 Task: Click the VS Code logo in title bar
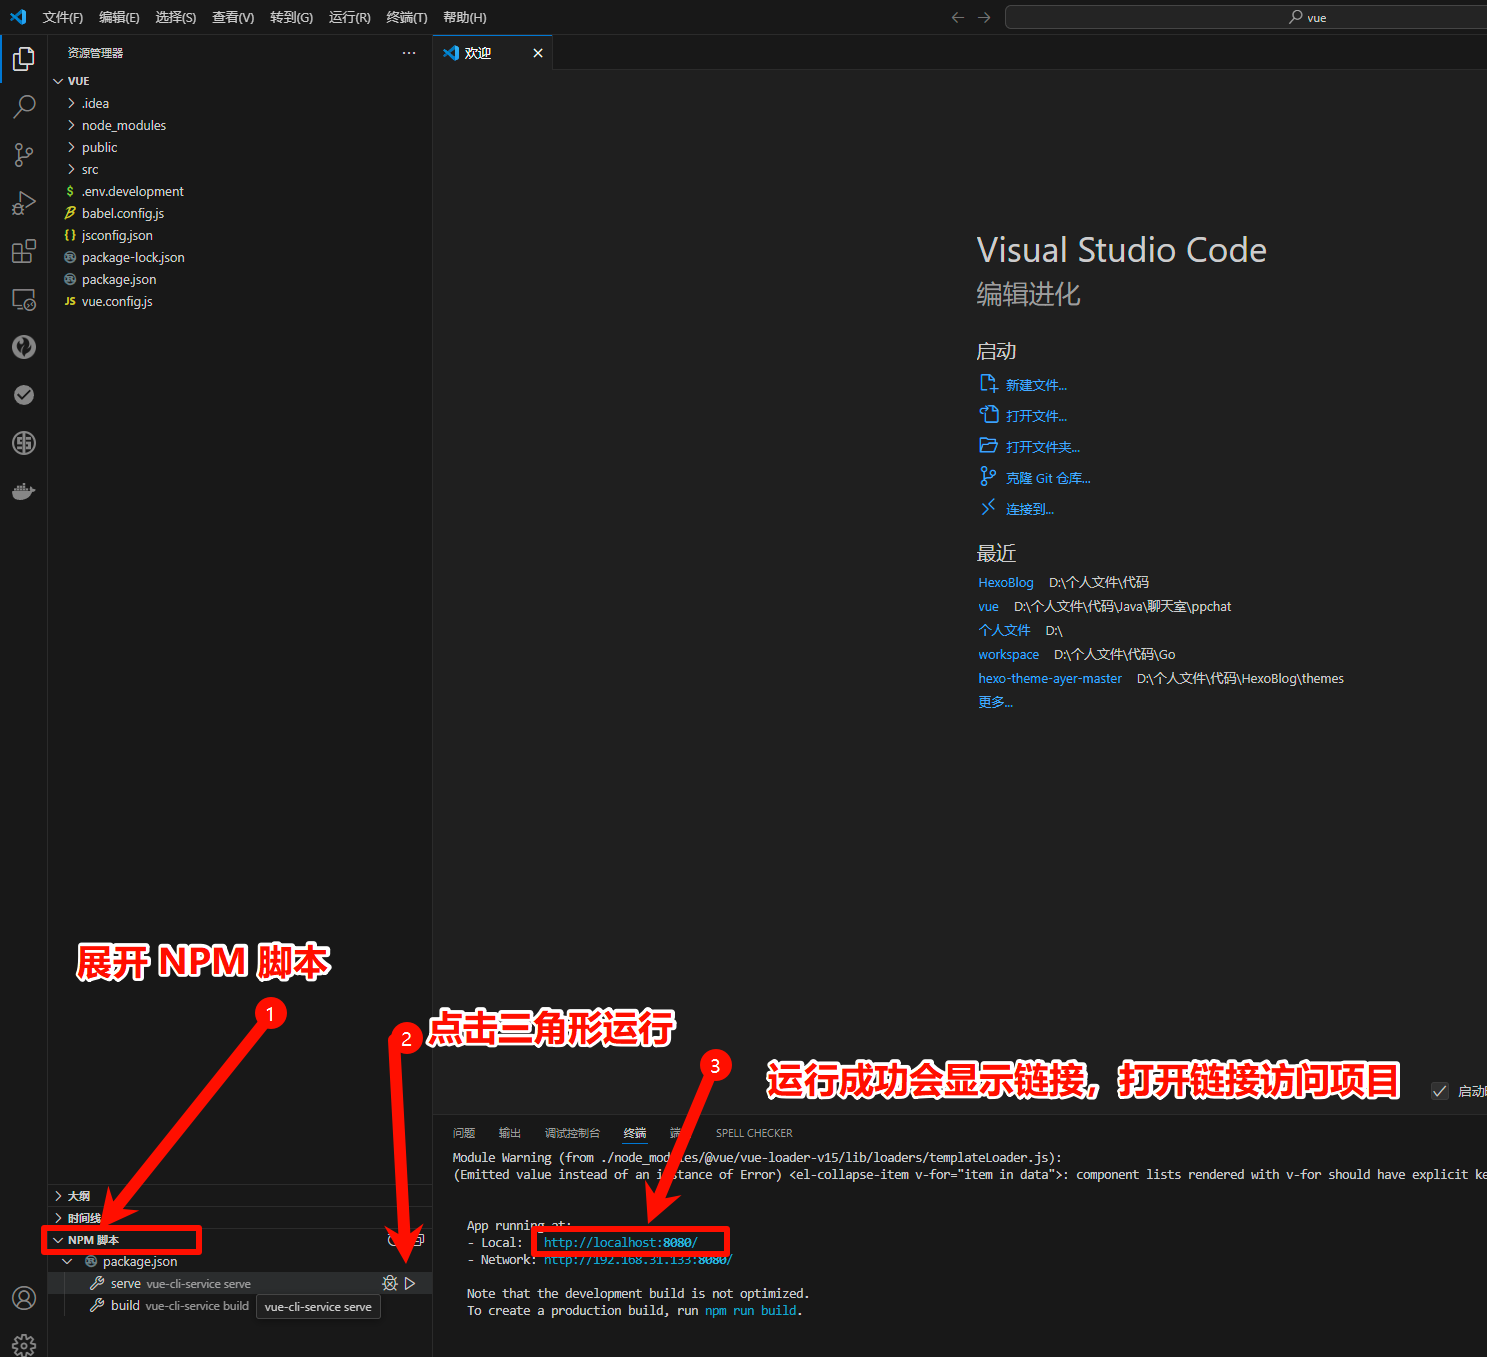(18, 17)
